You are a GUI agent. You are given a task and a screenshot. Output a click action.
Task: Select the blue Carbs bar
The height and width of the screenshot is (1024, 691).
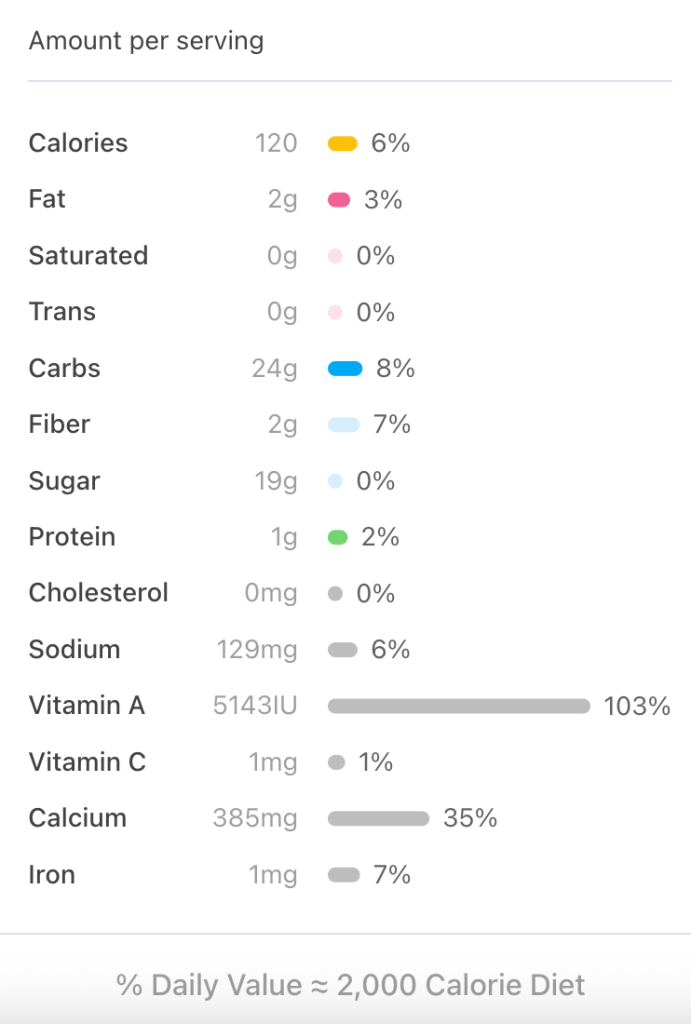[x=345, y=369]
